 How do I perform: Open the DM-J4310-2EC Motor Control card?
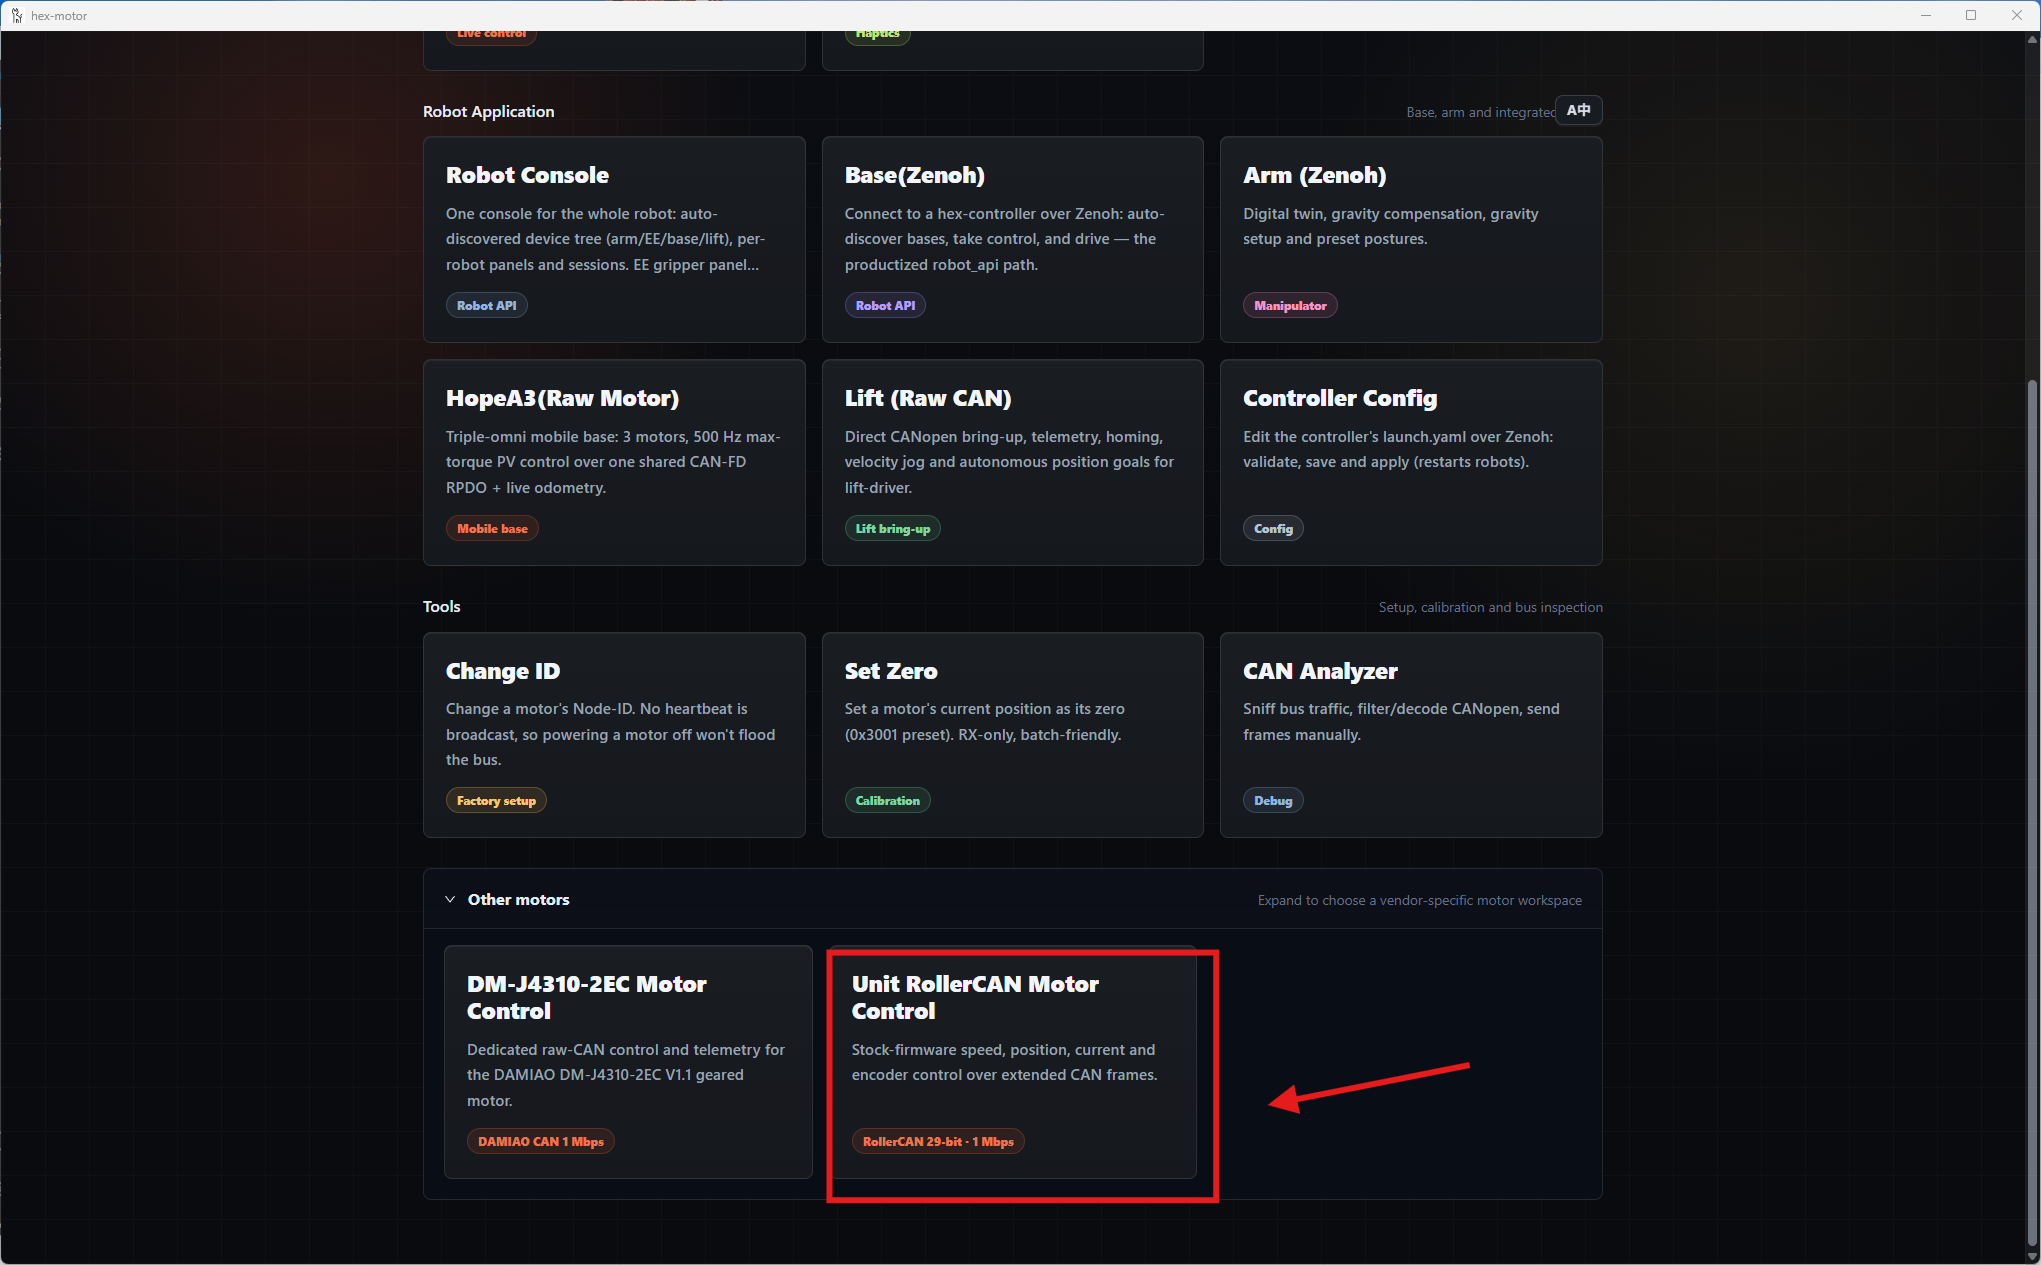pos(628,1062)
